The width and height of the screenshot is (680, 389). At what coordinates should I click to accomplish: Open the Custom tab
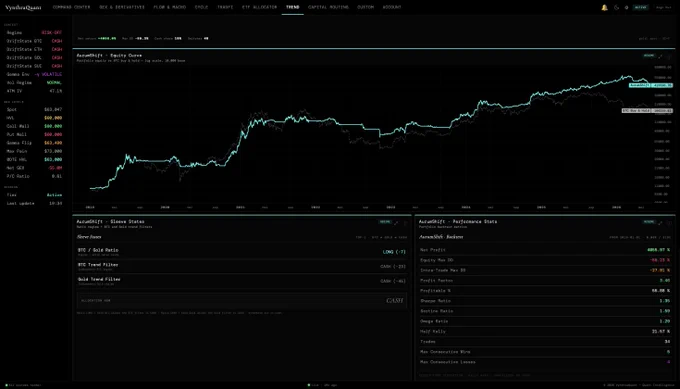[366, 7]
